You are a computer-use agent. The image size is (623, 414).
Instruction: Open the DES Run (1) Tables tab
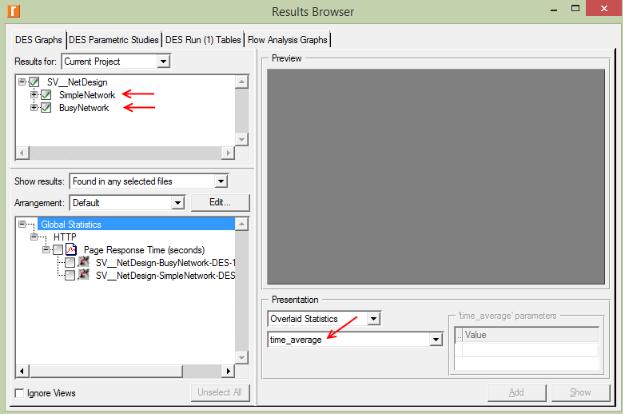tap(203, 40)
